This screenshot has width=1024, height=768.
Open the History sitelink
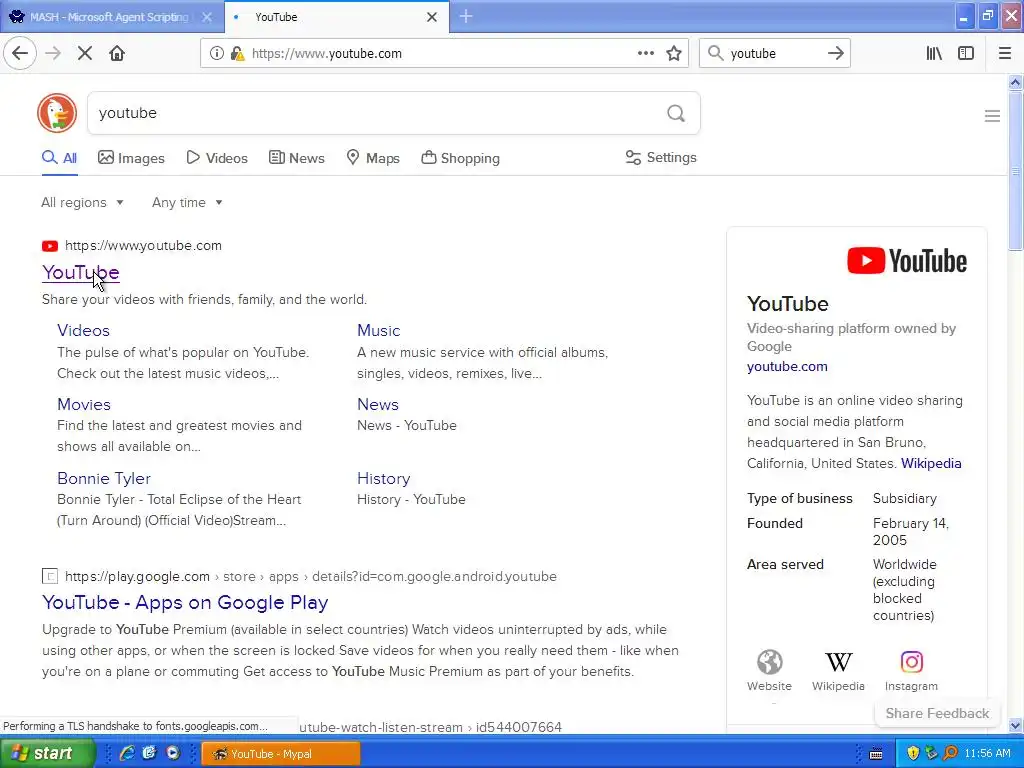383,478
